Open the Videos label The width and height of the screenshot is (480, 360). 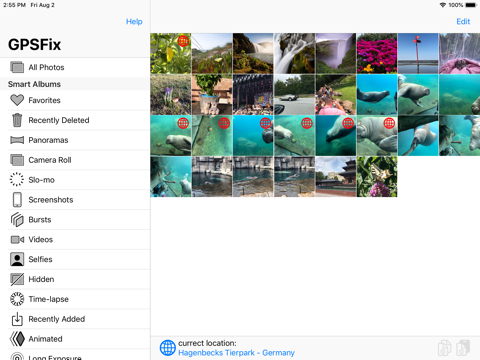tap(41, 240)
